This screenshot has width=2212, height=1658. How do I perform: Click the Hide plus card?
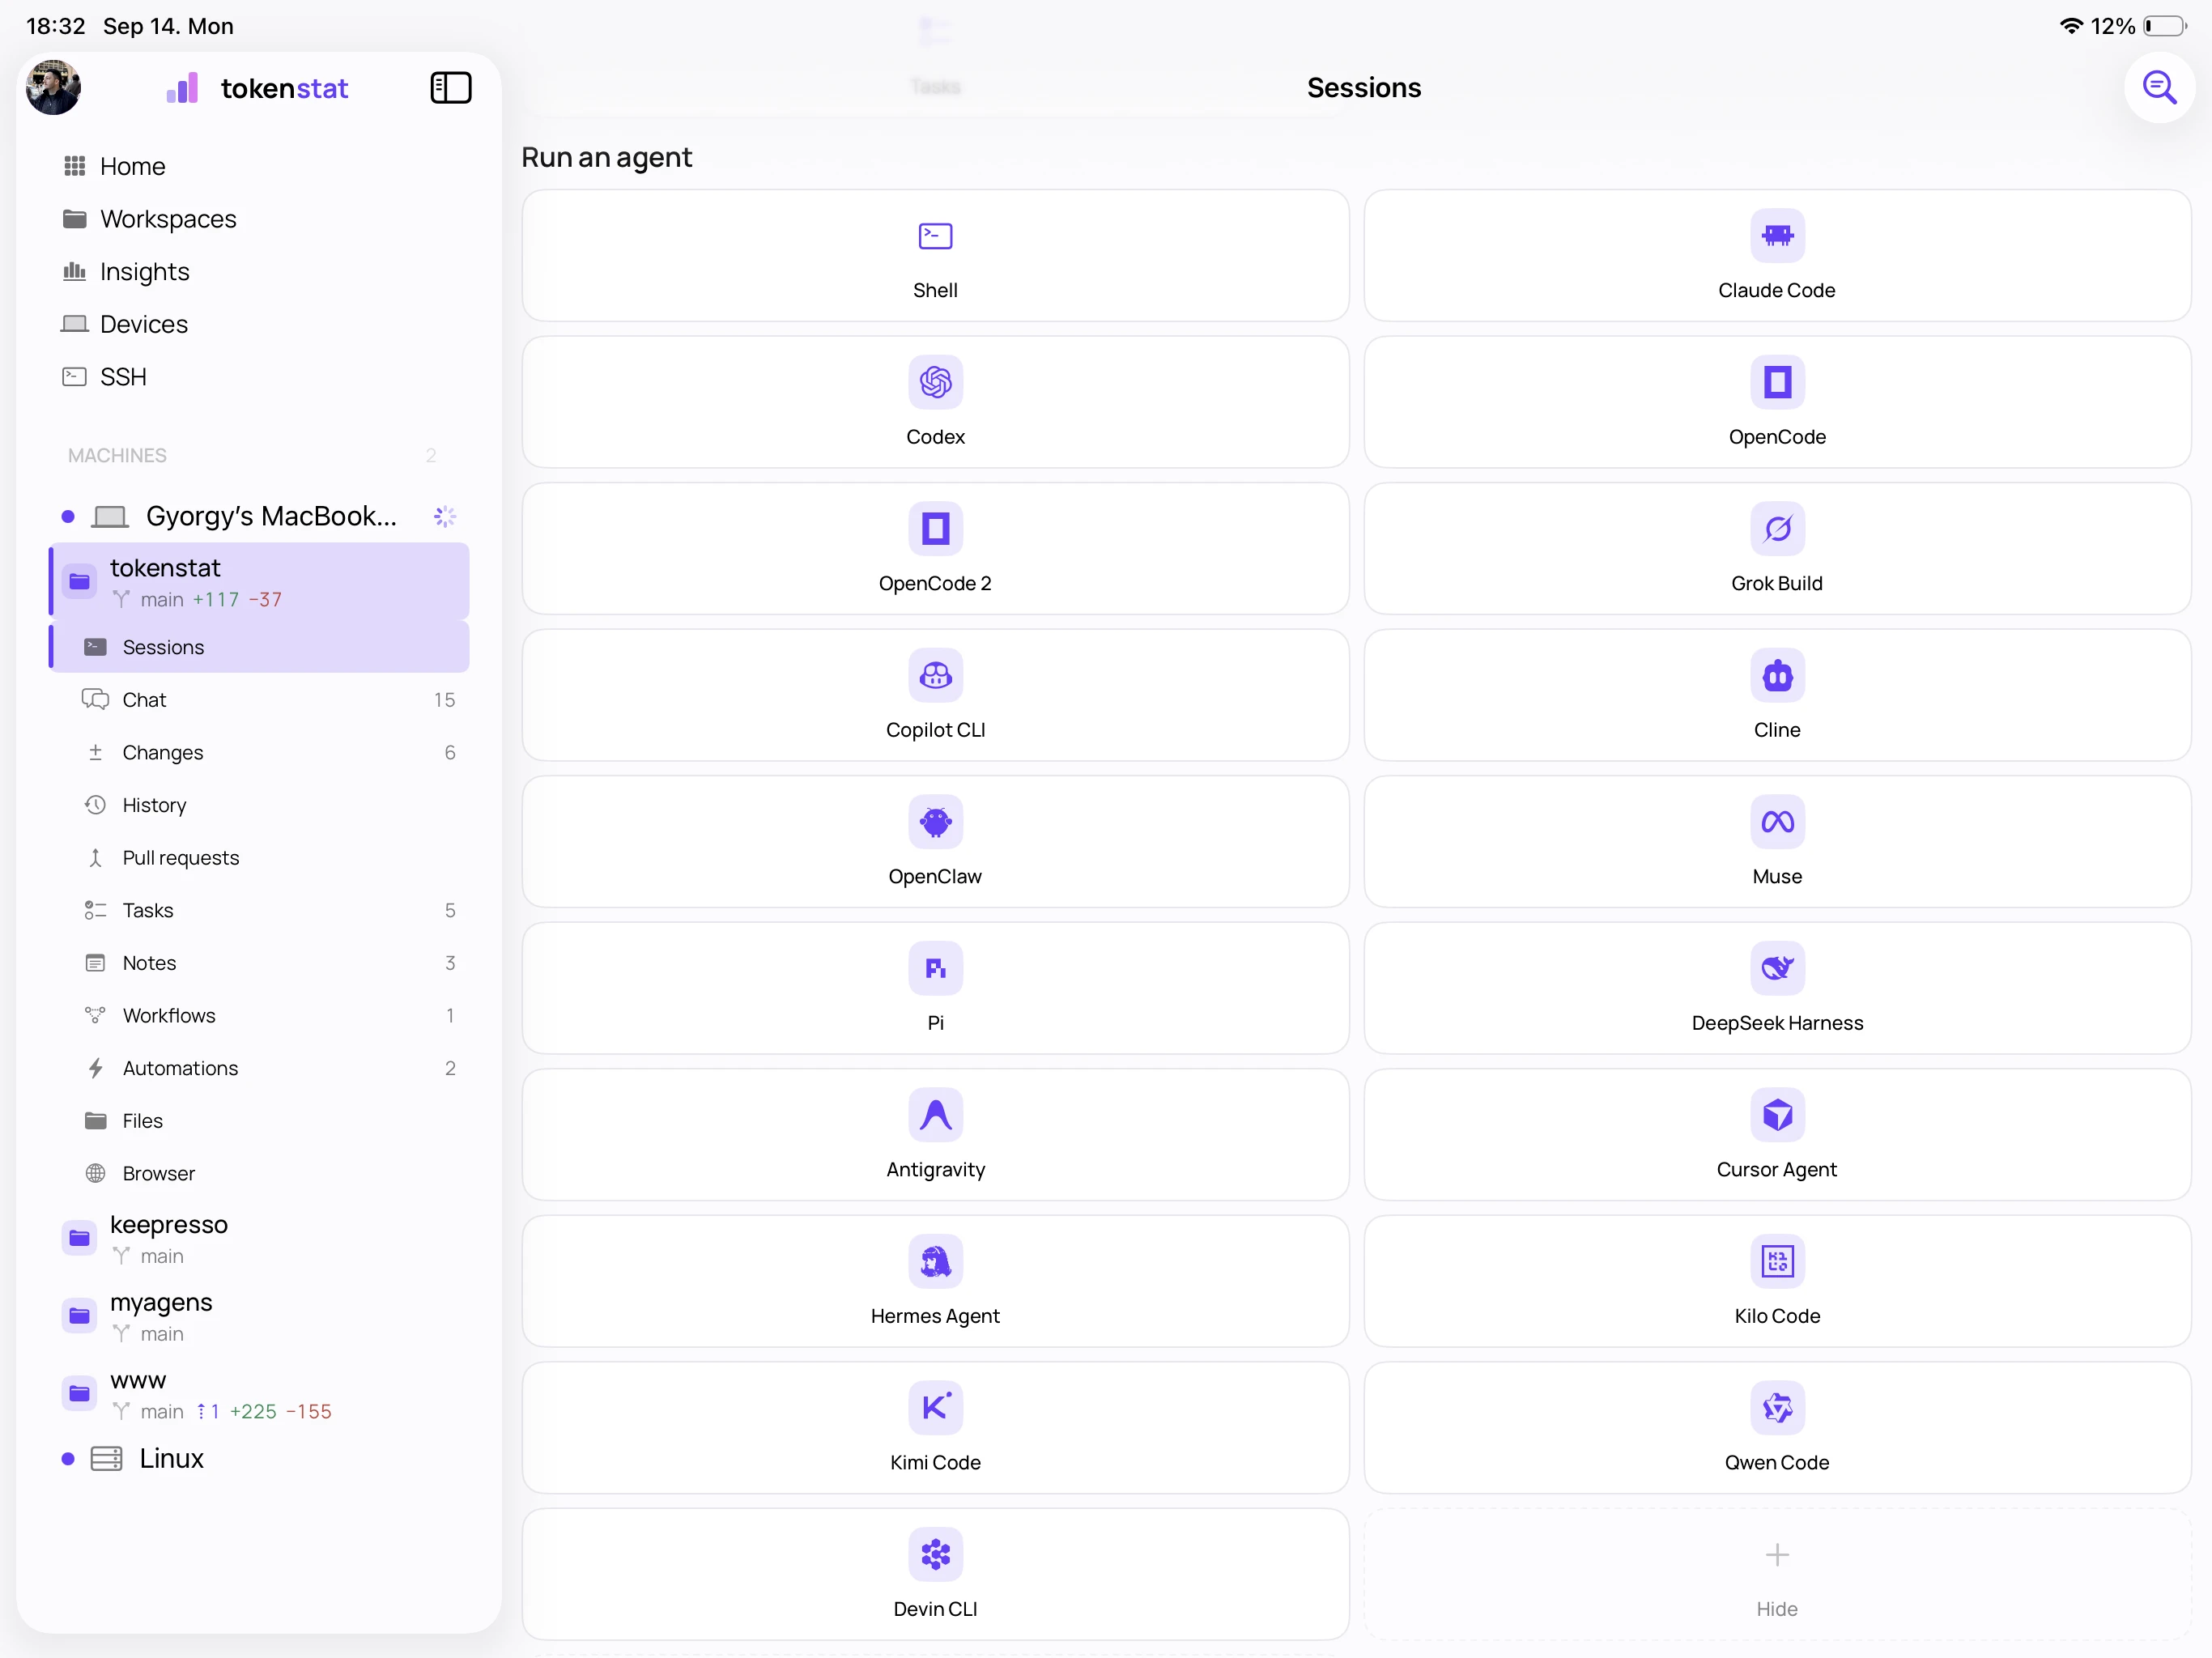1777,1574
